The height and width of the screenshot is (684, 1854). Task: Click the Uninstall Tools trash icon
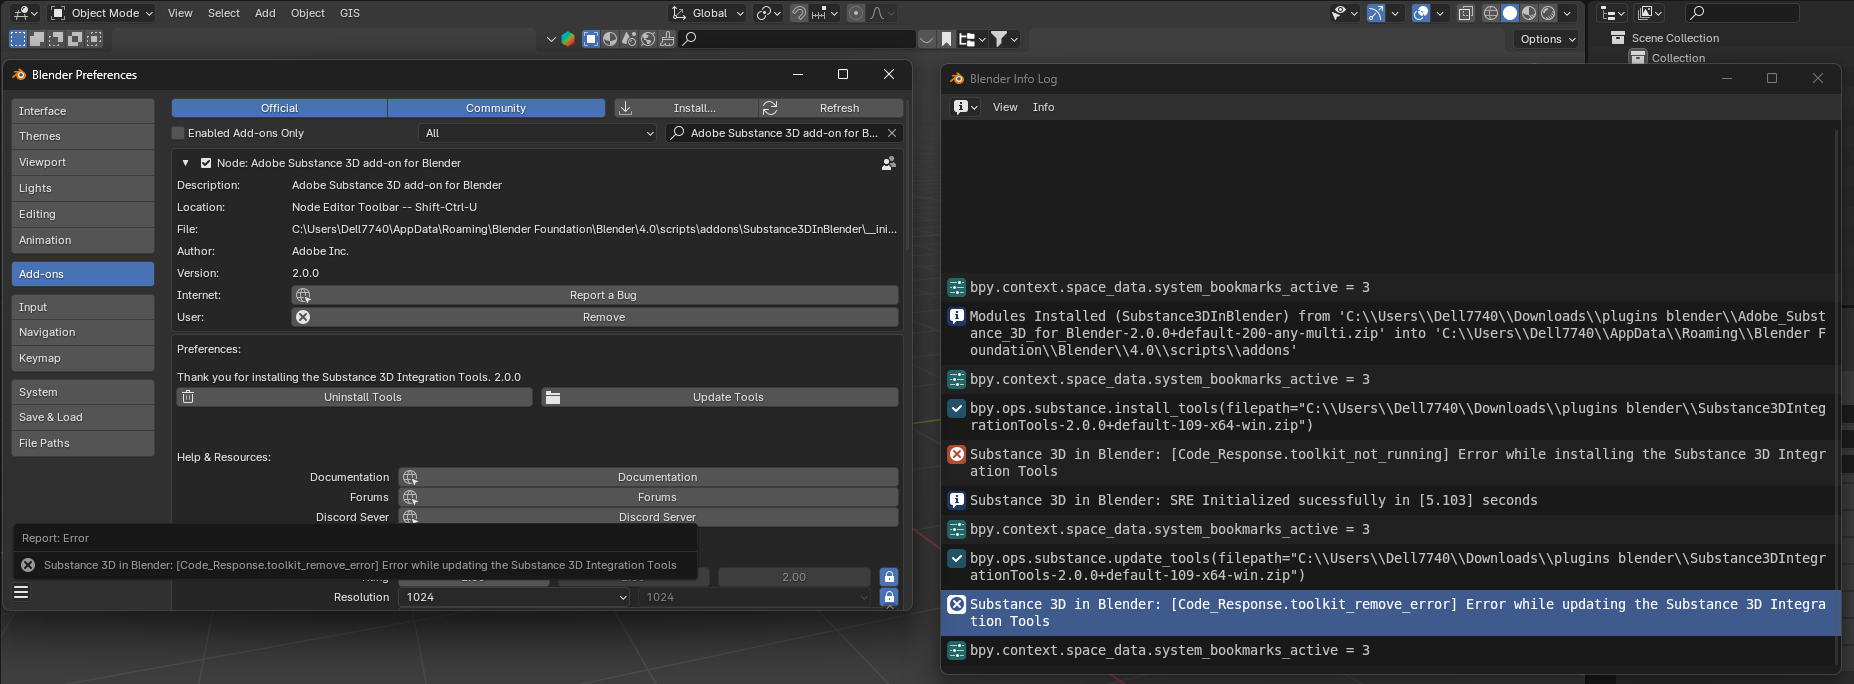point(188,397)
